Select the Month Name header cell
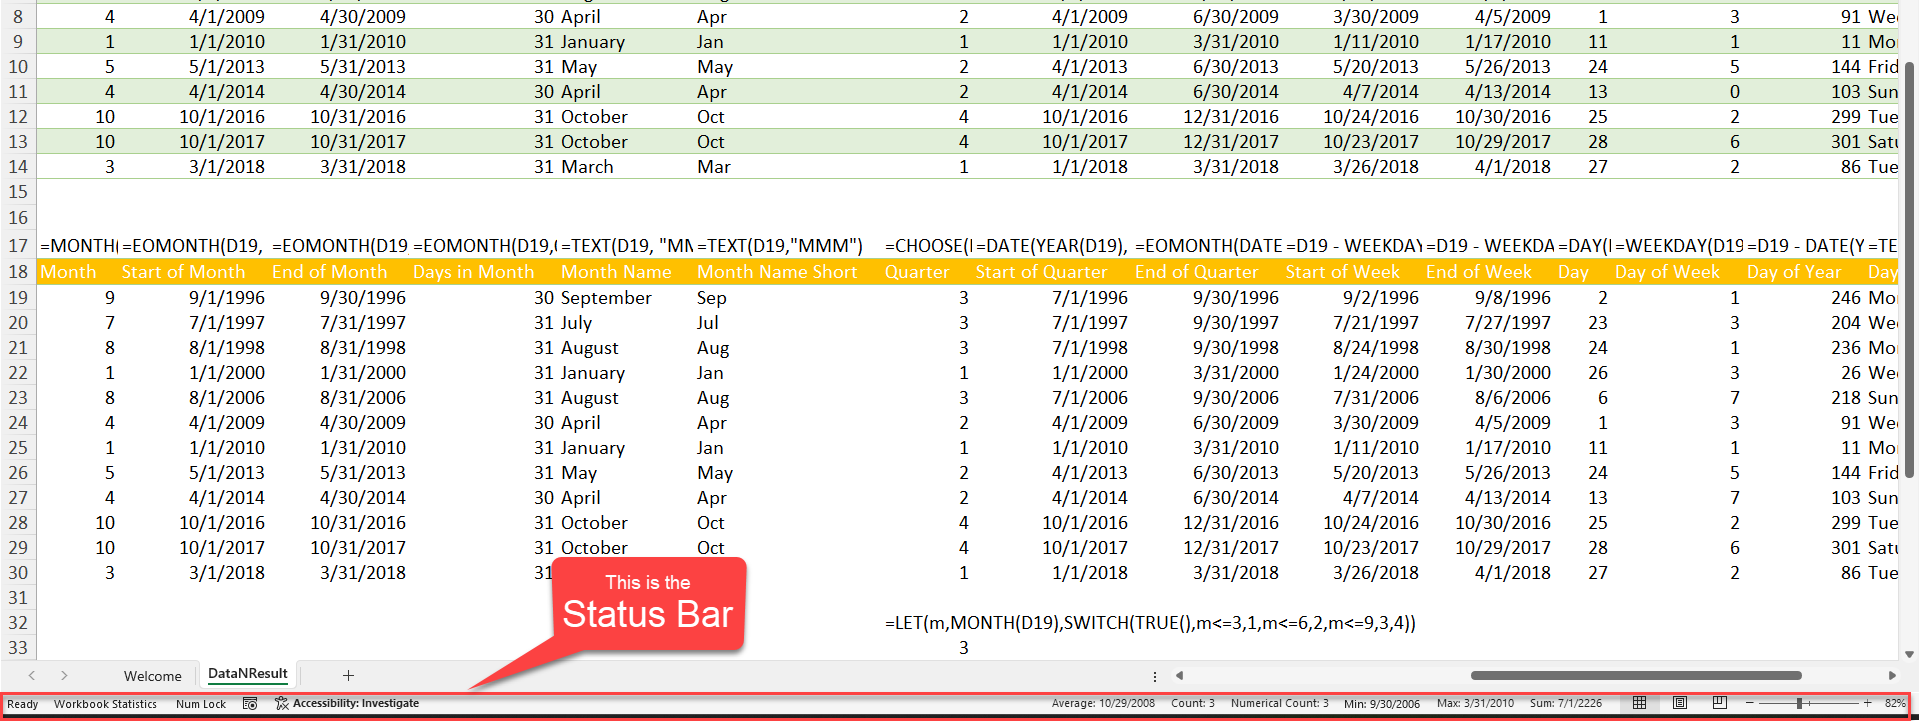 tap(616, 272)
